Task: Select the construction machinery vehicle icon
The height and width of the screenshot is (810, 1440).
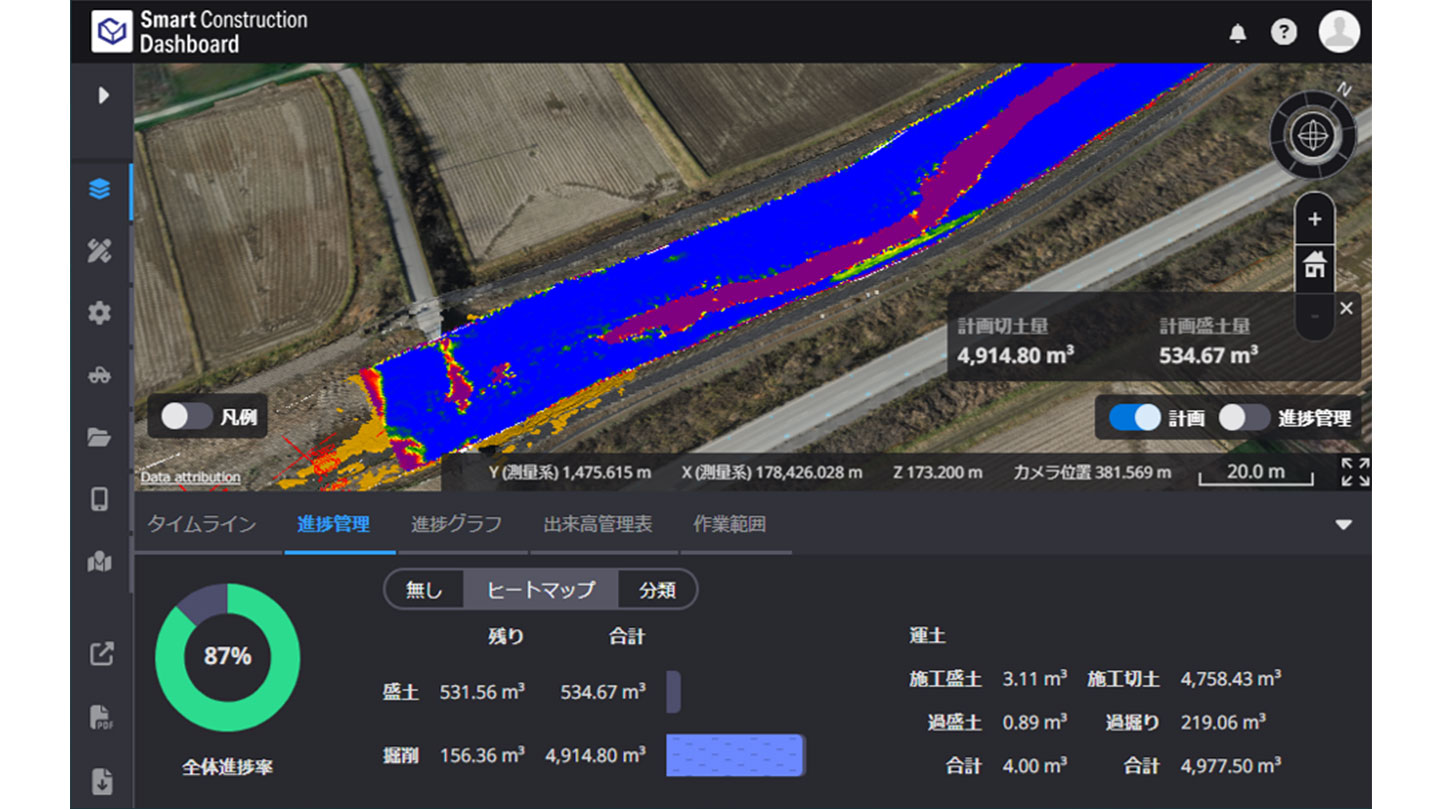Action: (x=99, y=376)
